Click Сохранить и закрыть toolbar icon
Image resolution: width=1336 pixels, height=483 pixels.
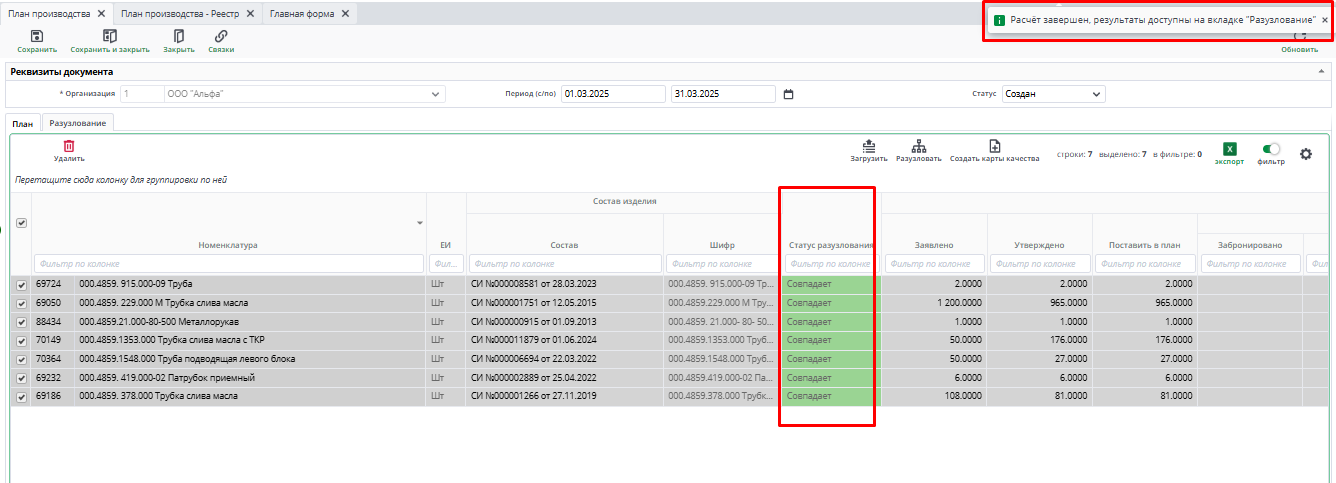(110, 36)
